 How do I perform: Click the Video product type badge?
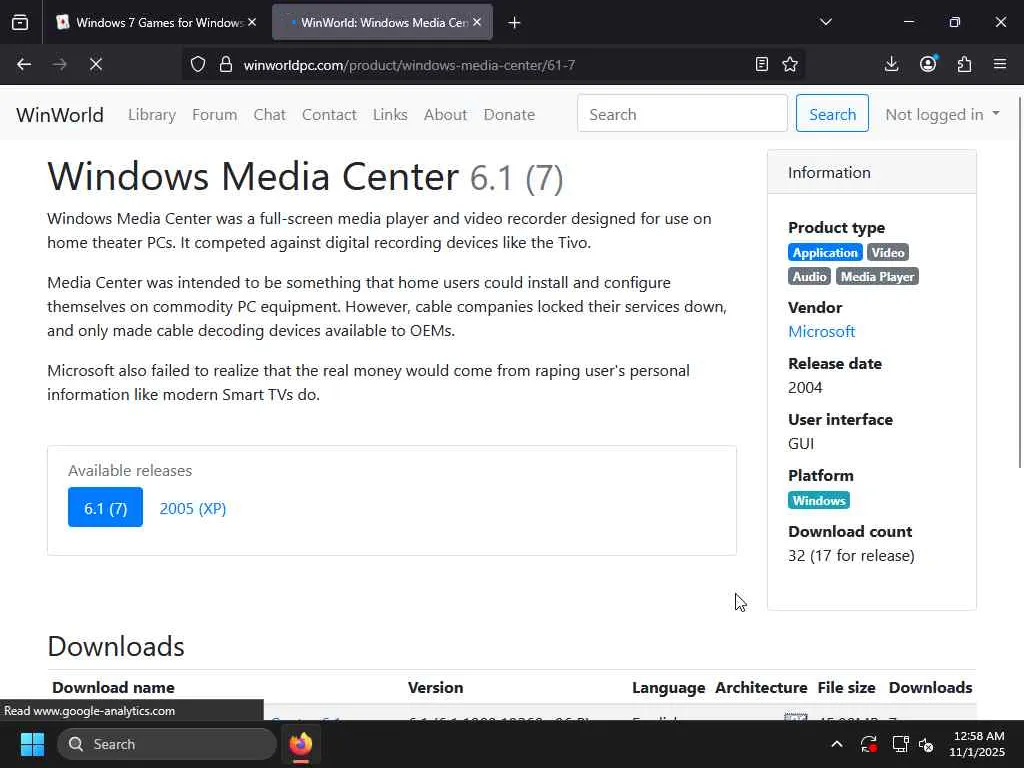click(888, 252)
